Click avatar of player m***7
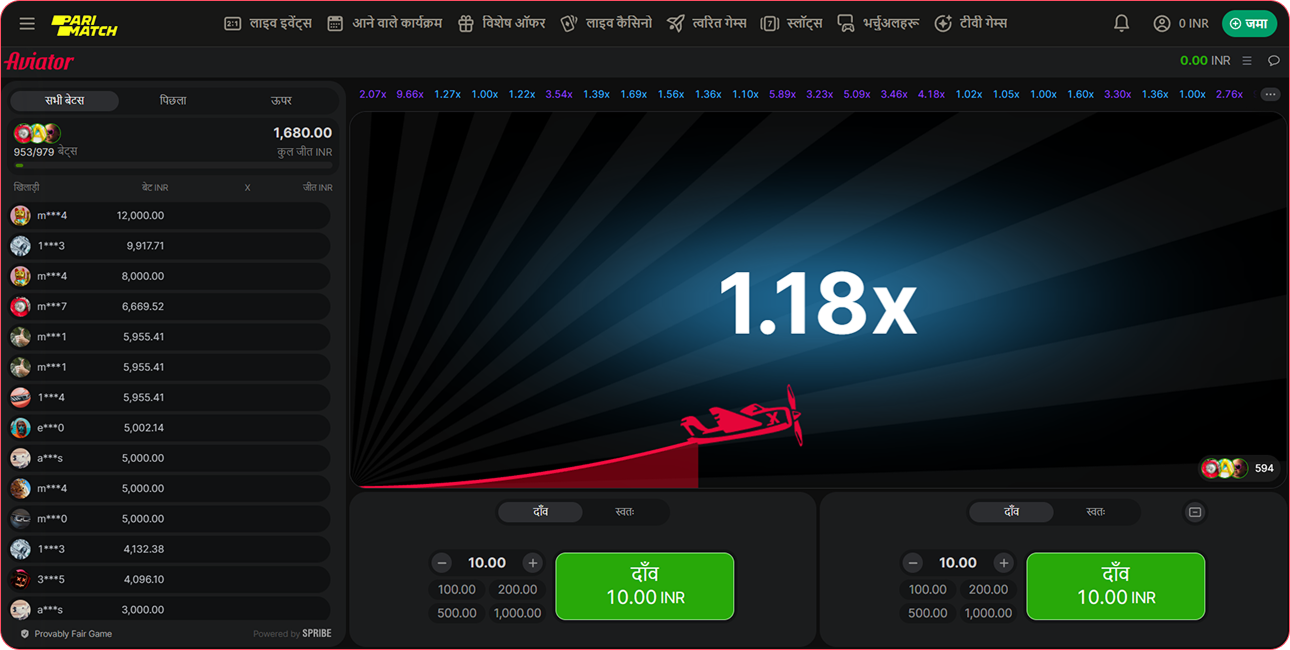The width and height of the screenshot is (1290, 650). pos(20,306)
